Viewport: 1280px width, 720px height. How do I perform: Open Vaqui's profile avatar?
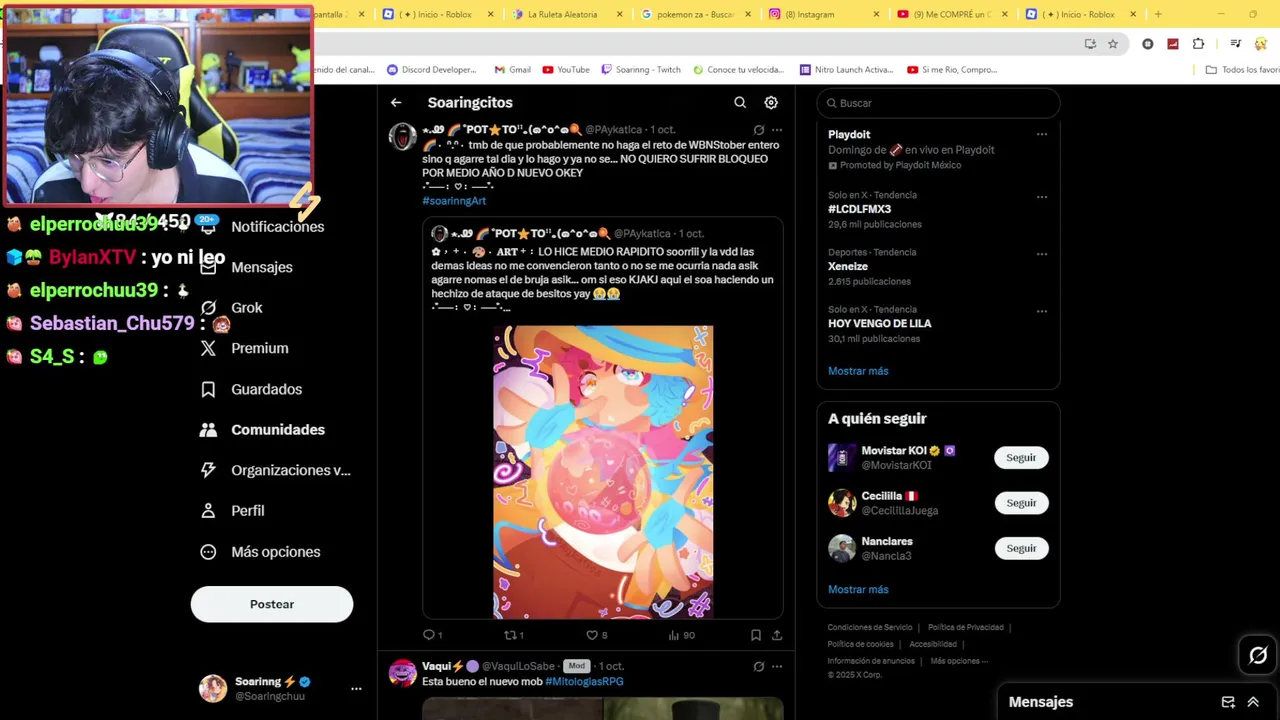[402, 673]
